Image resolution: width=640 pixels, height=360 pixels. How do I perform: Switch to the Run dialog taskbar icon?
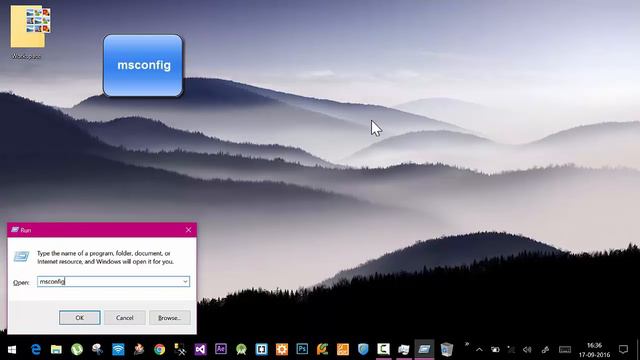pos(424,349)
